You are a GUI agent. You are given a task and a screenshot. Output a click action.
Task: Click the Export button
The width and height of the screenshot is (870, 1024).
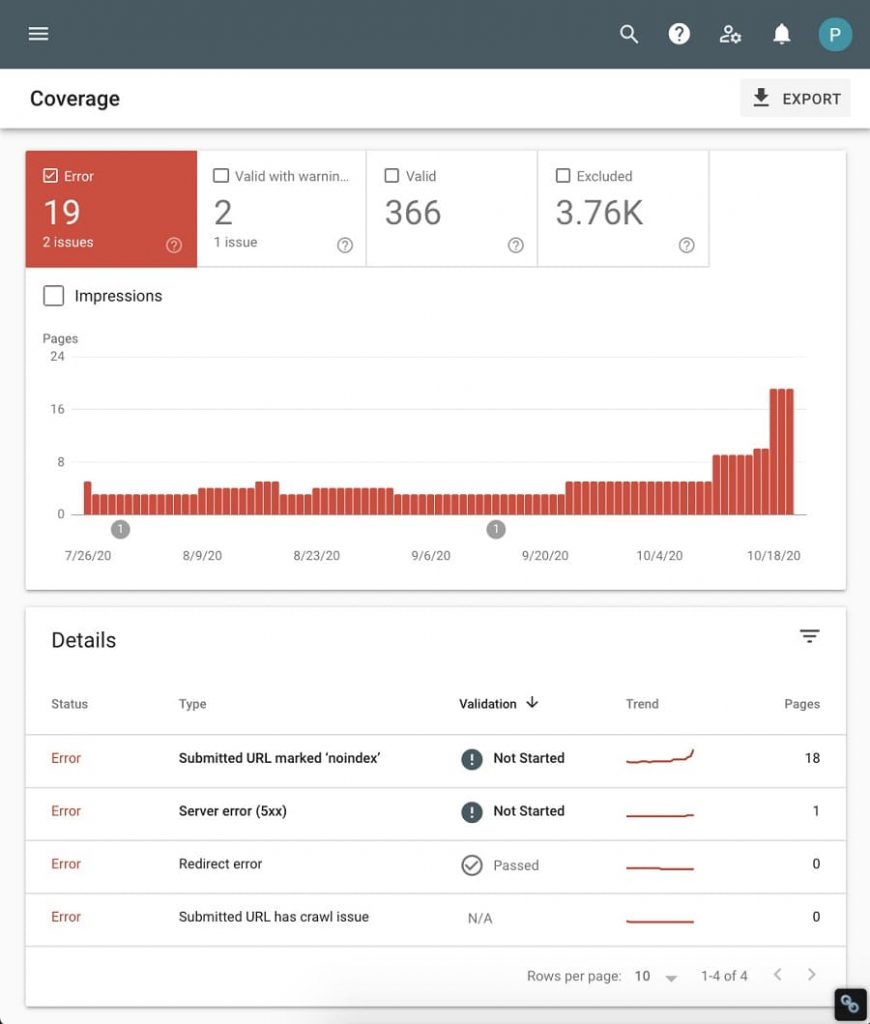(x=796, y=98)
